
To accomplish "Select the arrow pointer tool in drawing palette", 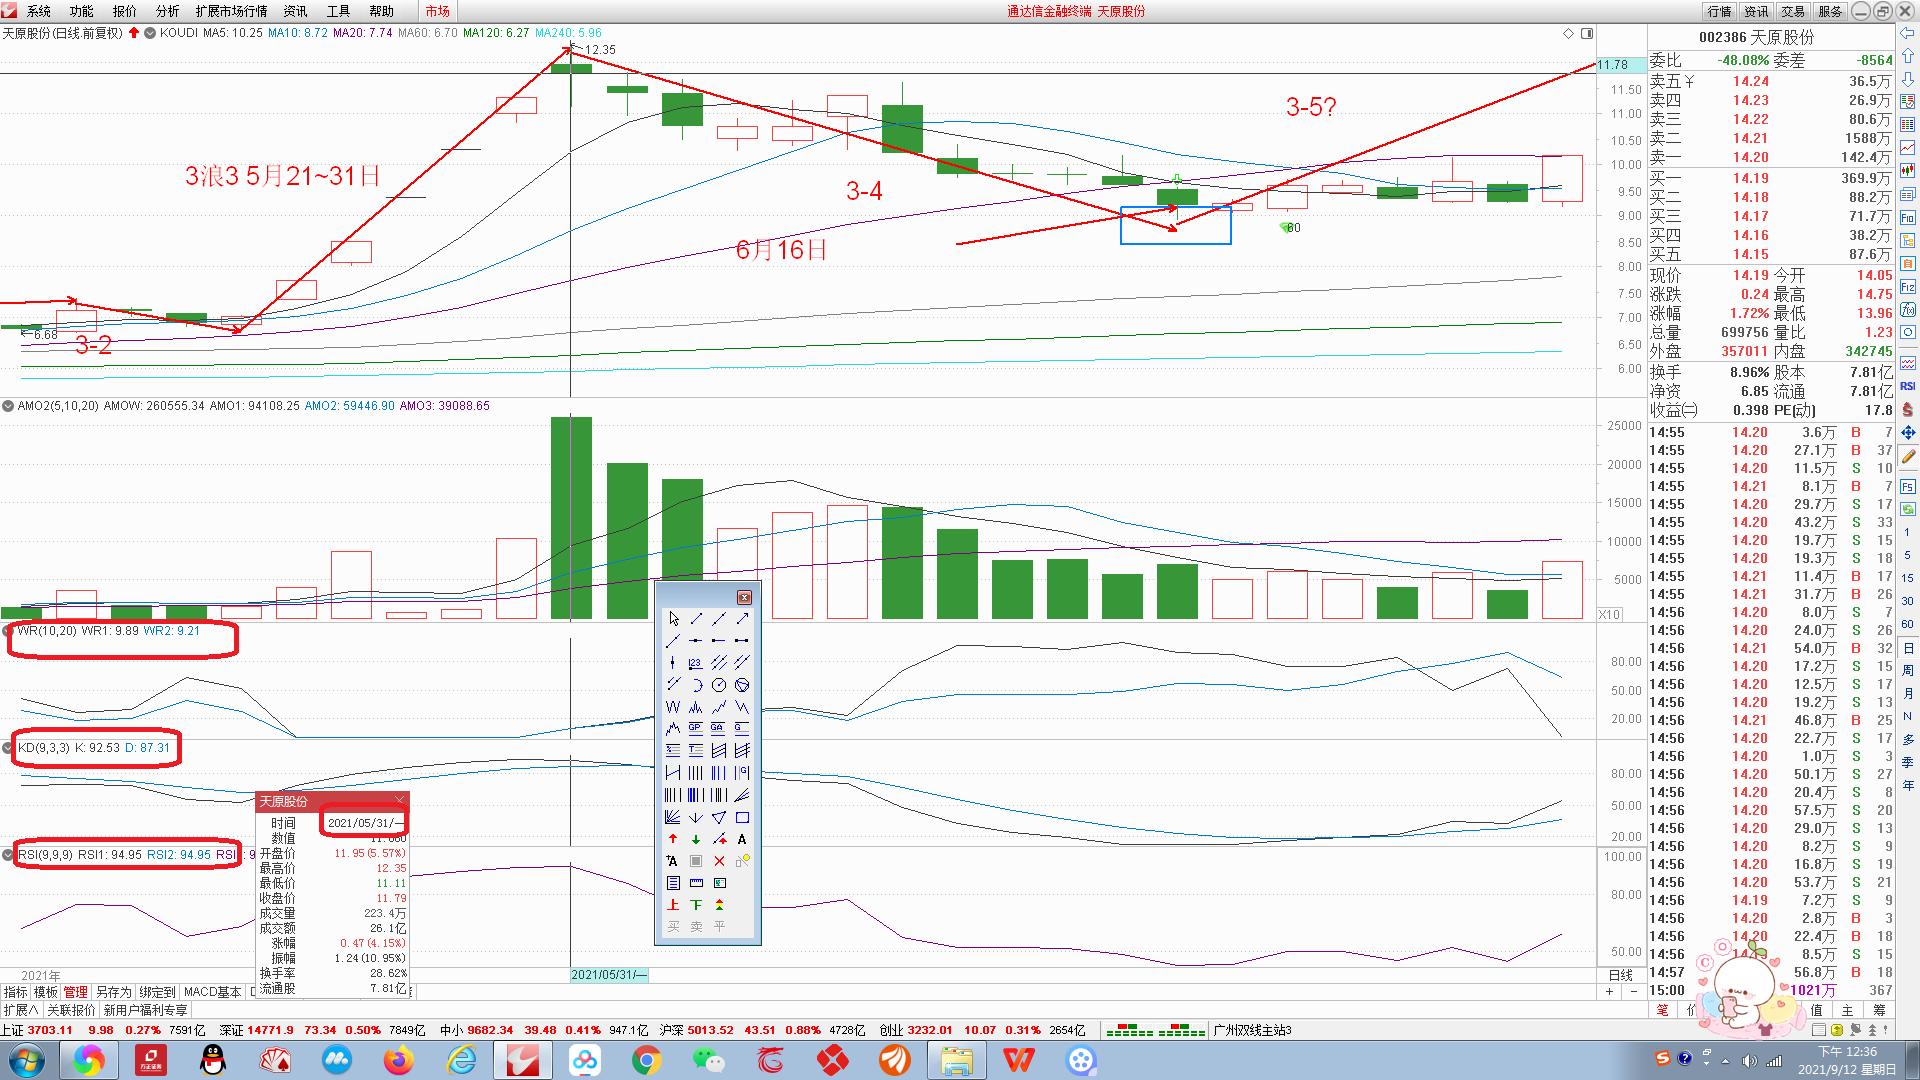I will click(673, 619).
